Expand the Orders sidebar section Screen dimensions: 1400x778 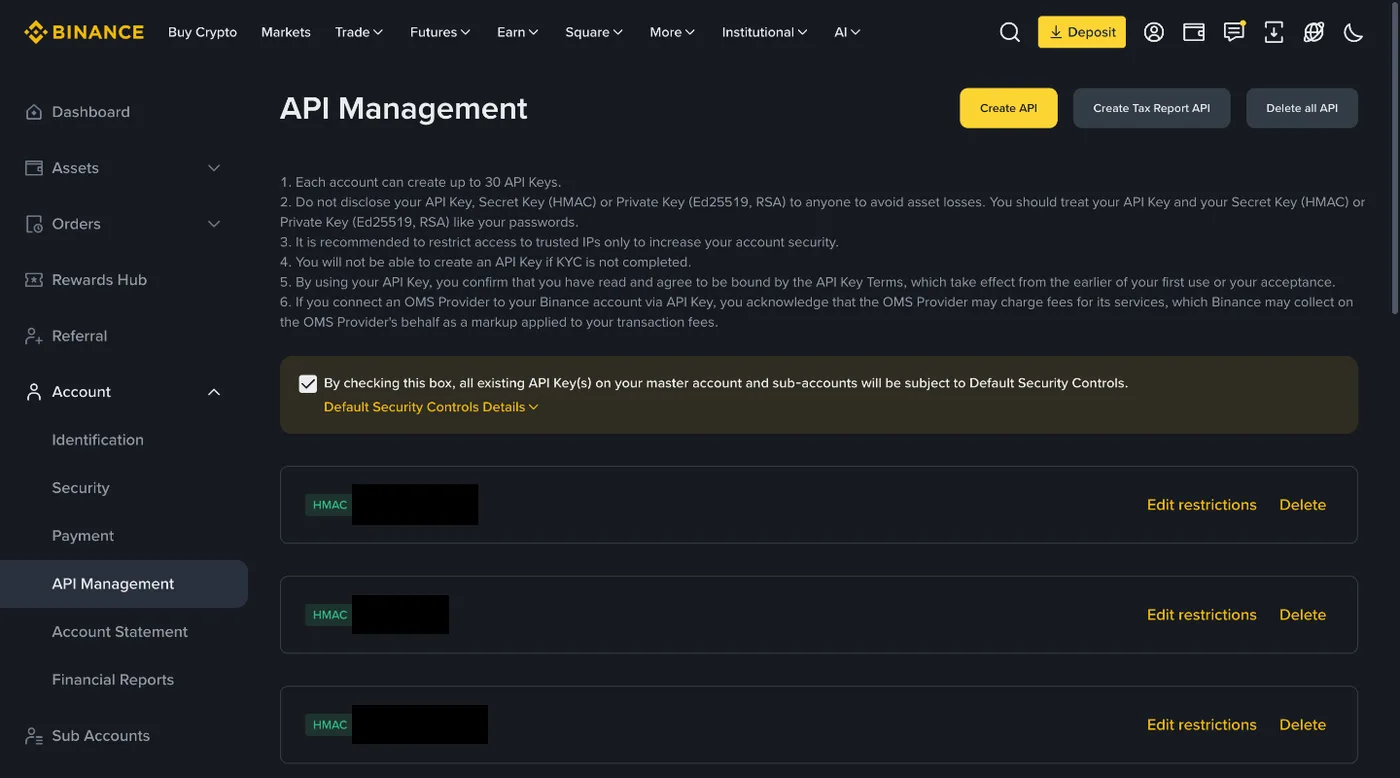click(x=214, y=224)
